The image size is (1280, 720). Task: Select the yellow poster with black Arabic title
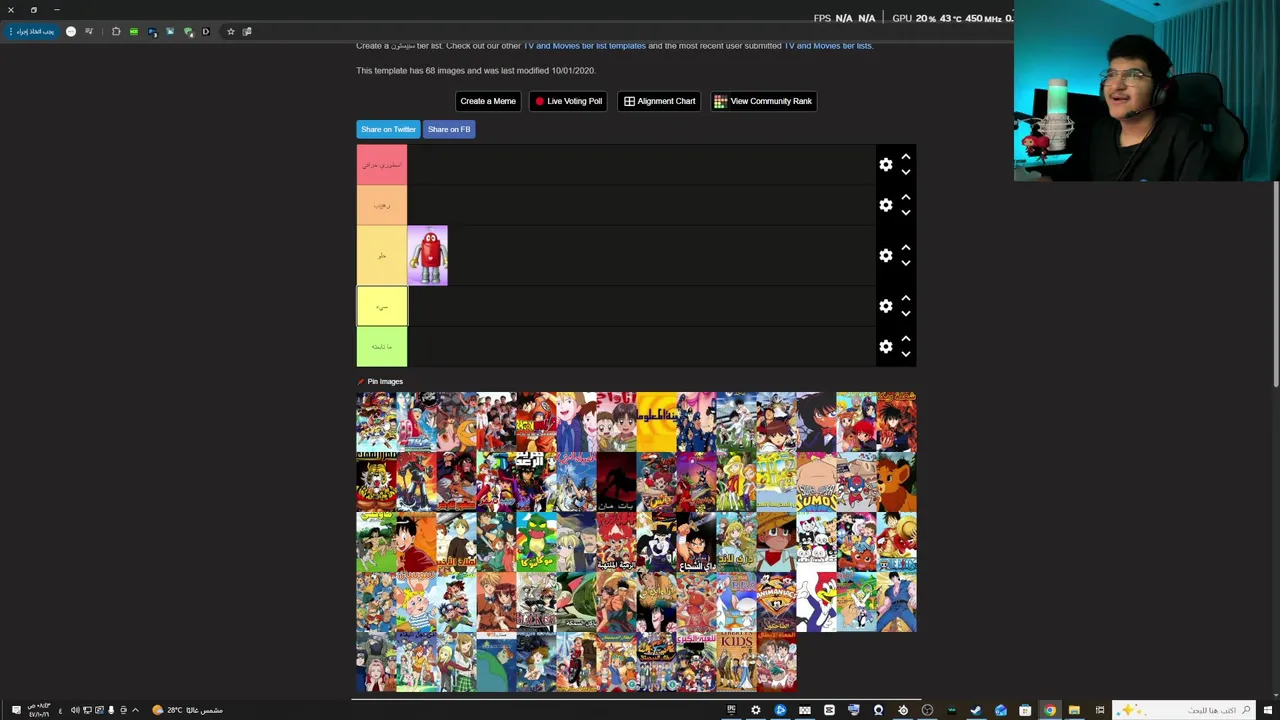pos(656,422)
